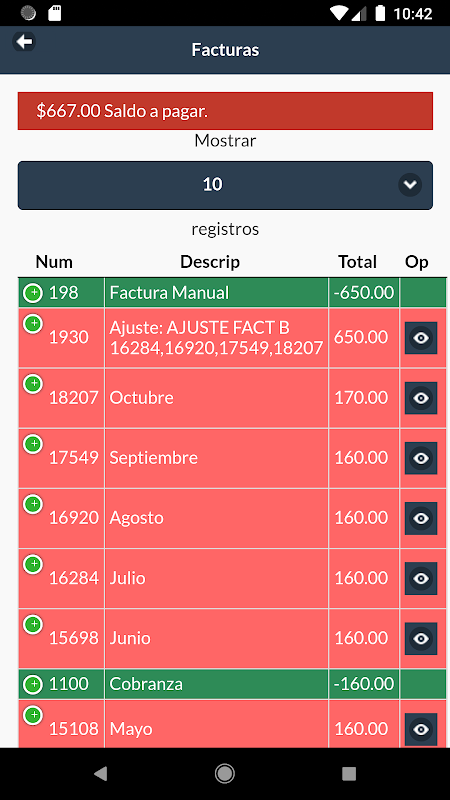Select the Cobranza description cell
Viewport: 450px width, 800px height.
tap(216, 684)
